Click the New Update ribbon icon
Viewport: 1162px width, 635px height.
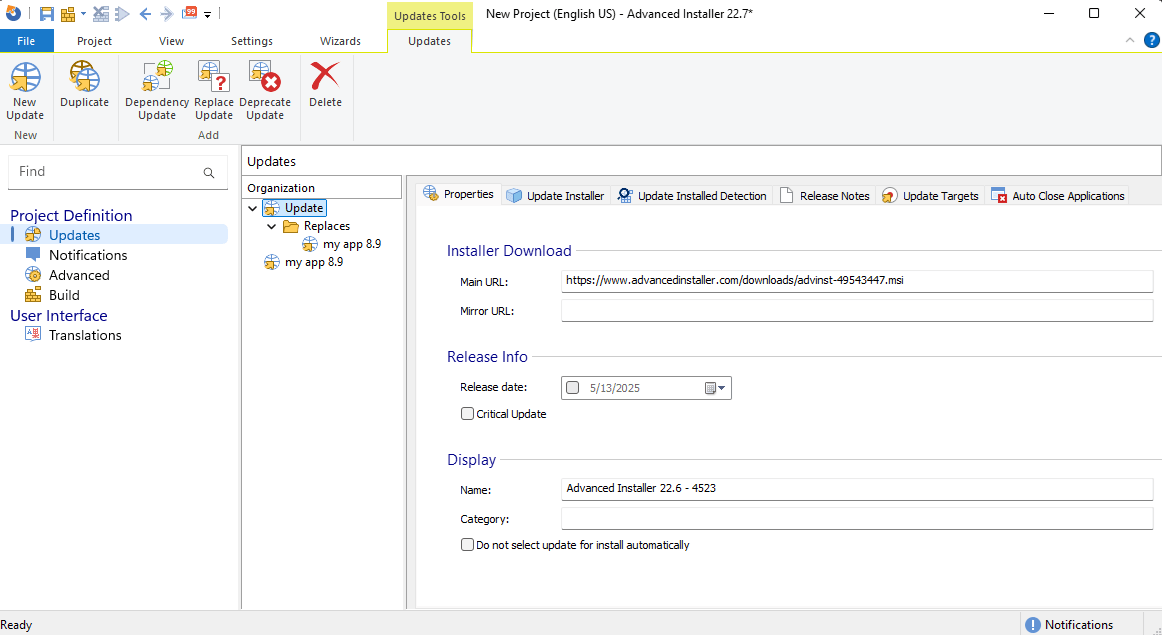click(25, 90)
